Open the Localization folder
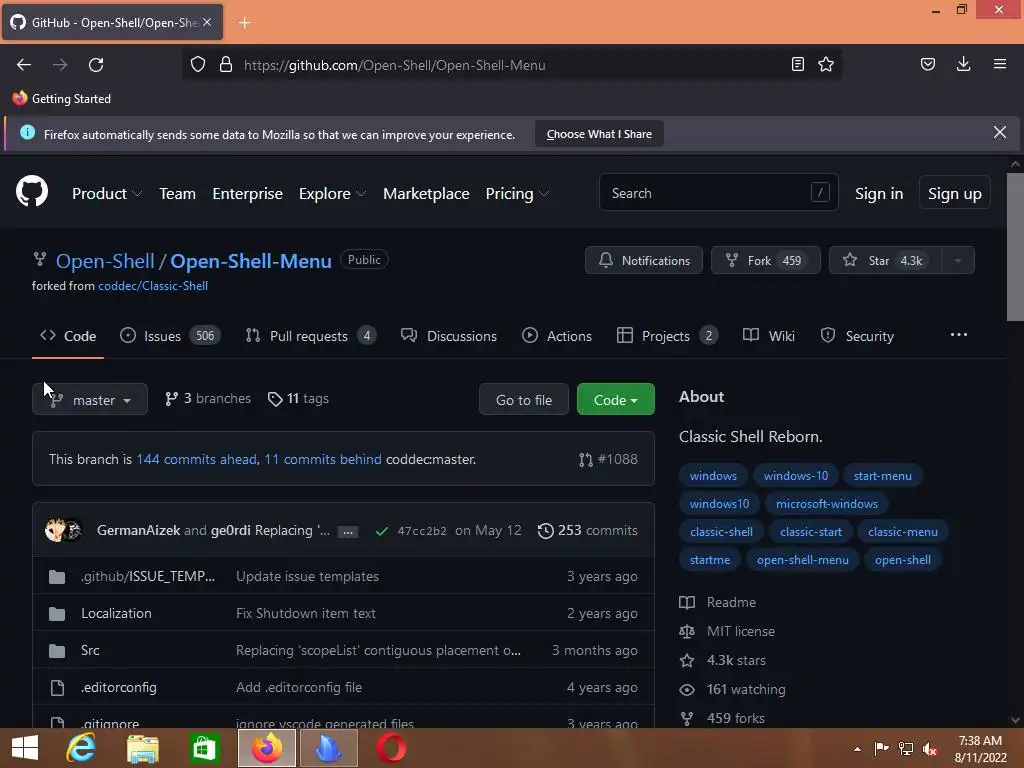1024x768 pixels. click(x=116, y=613)
